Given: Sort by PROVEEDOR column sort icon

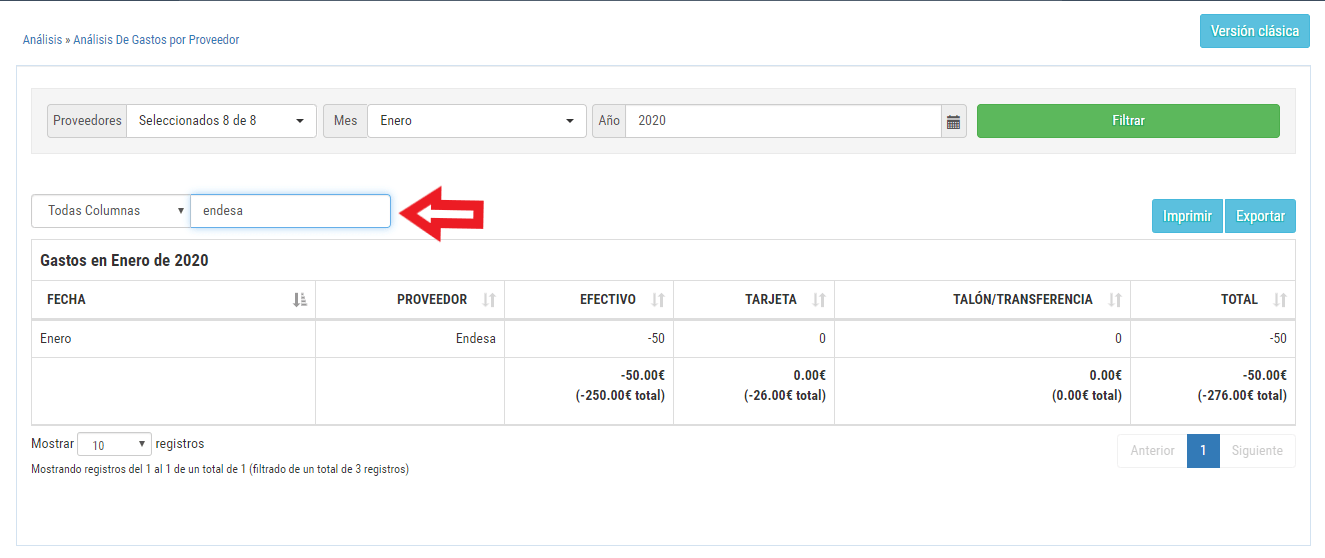Looking at the screenshot, I should pyautogui.click(x=489, y=300).
